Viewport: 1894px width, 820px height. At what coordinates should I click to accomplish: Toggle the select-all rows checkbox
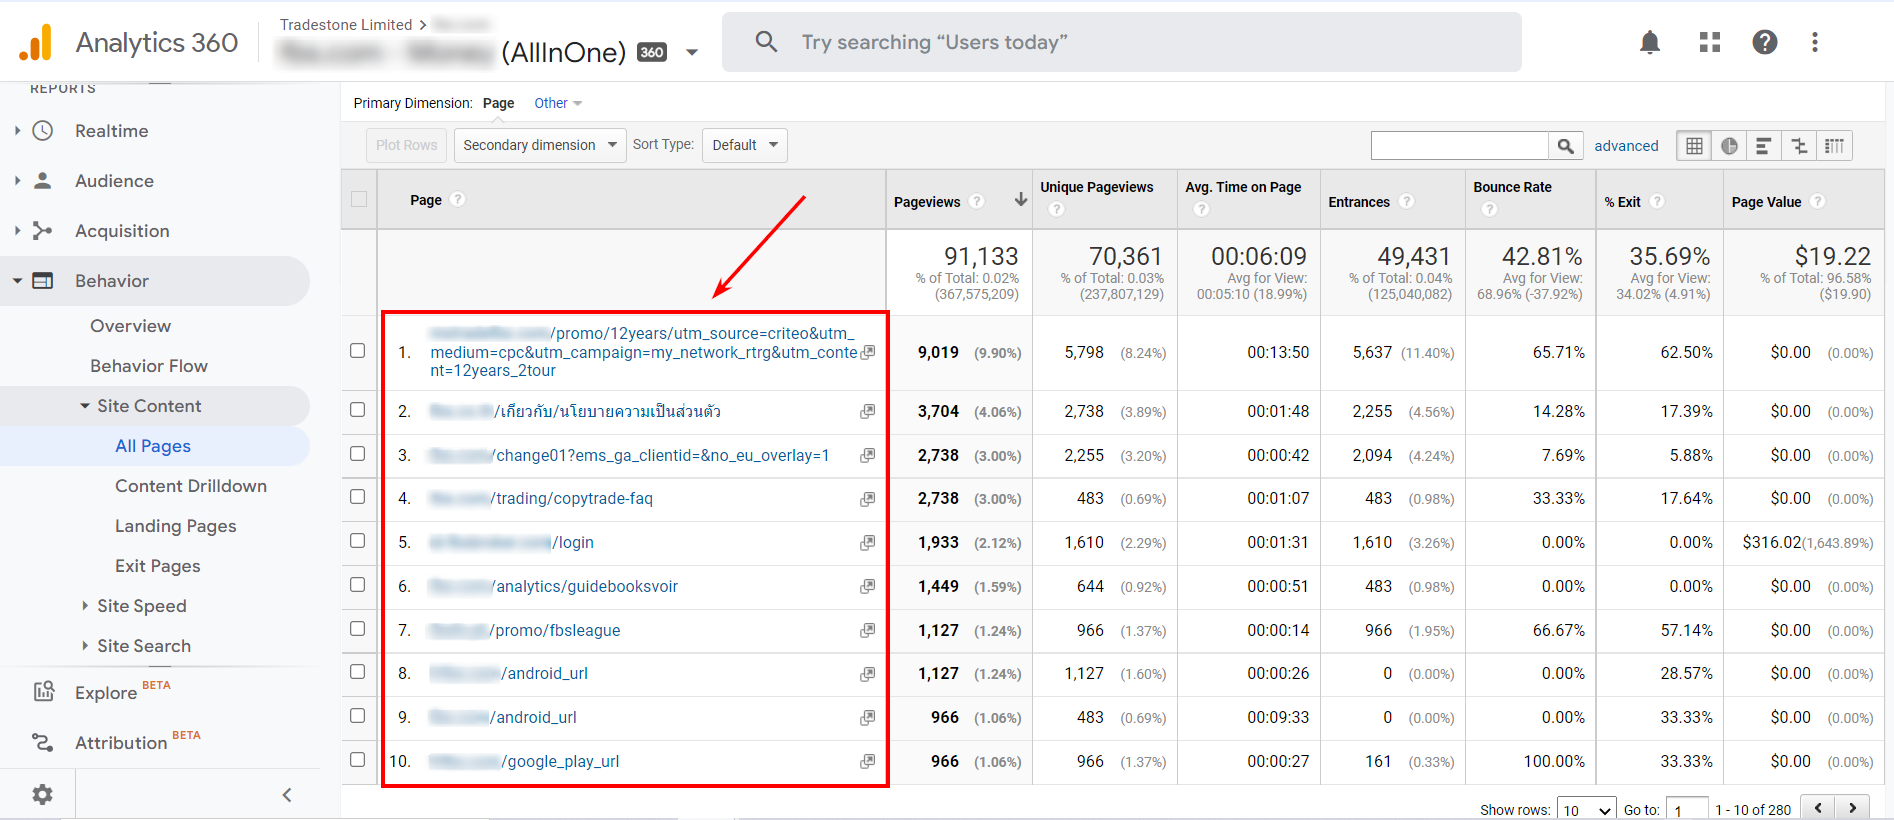pos(359,199)
